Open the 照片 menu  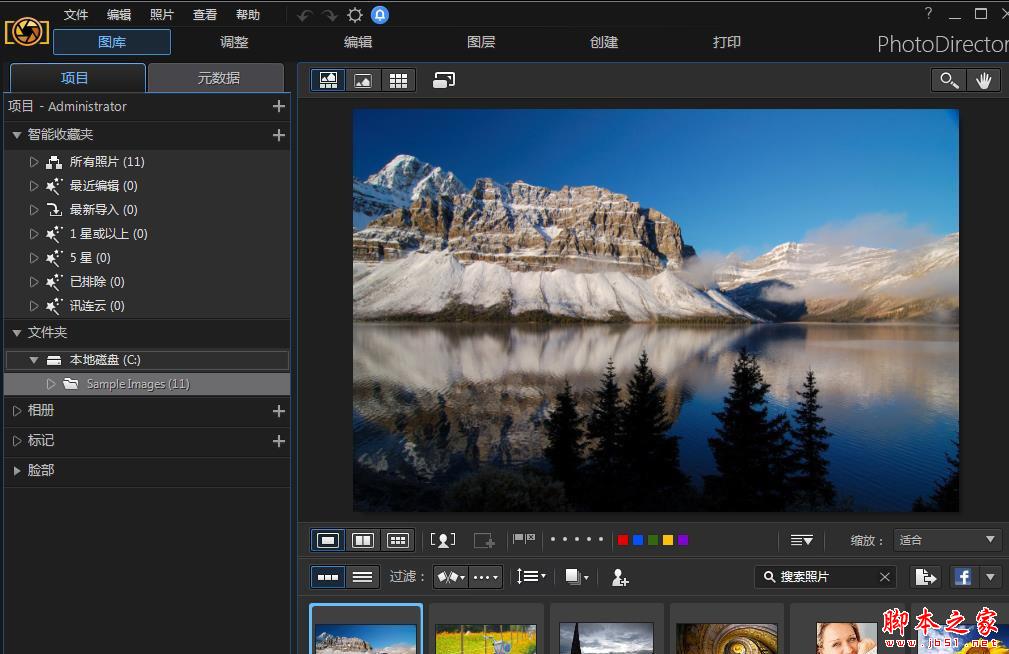pos(162,15)
